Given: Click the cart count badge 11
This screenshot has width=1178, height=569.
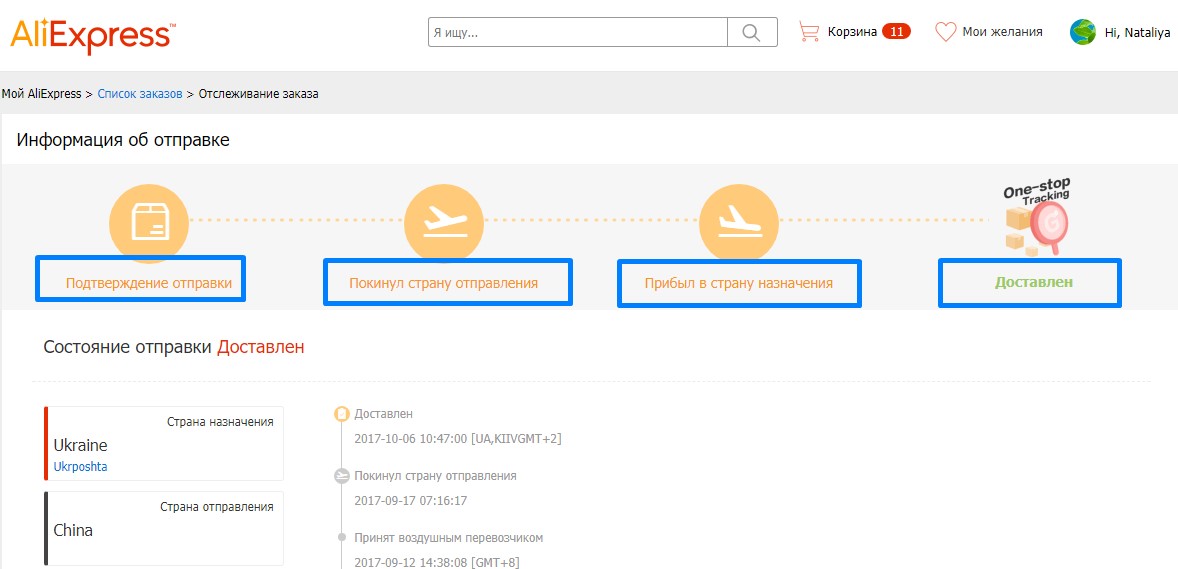Looking at the screenshot, I should [896, 32].
